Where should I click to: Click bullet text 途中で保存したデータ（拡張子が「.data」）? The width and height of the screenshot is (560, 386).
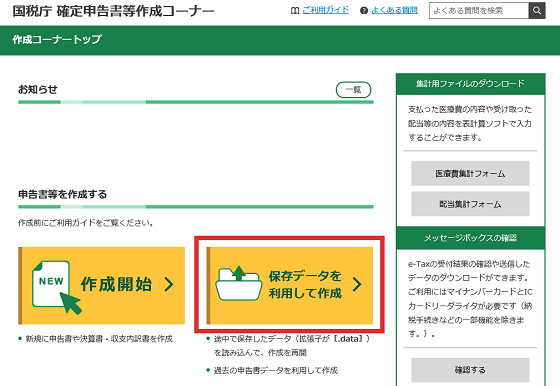click(292, 339)
